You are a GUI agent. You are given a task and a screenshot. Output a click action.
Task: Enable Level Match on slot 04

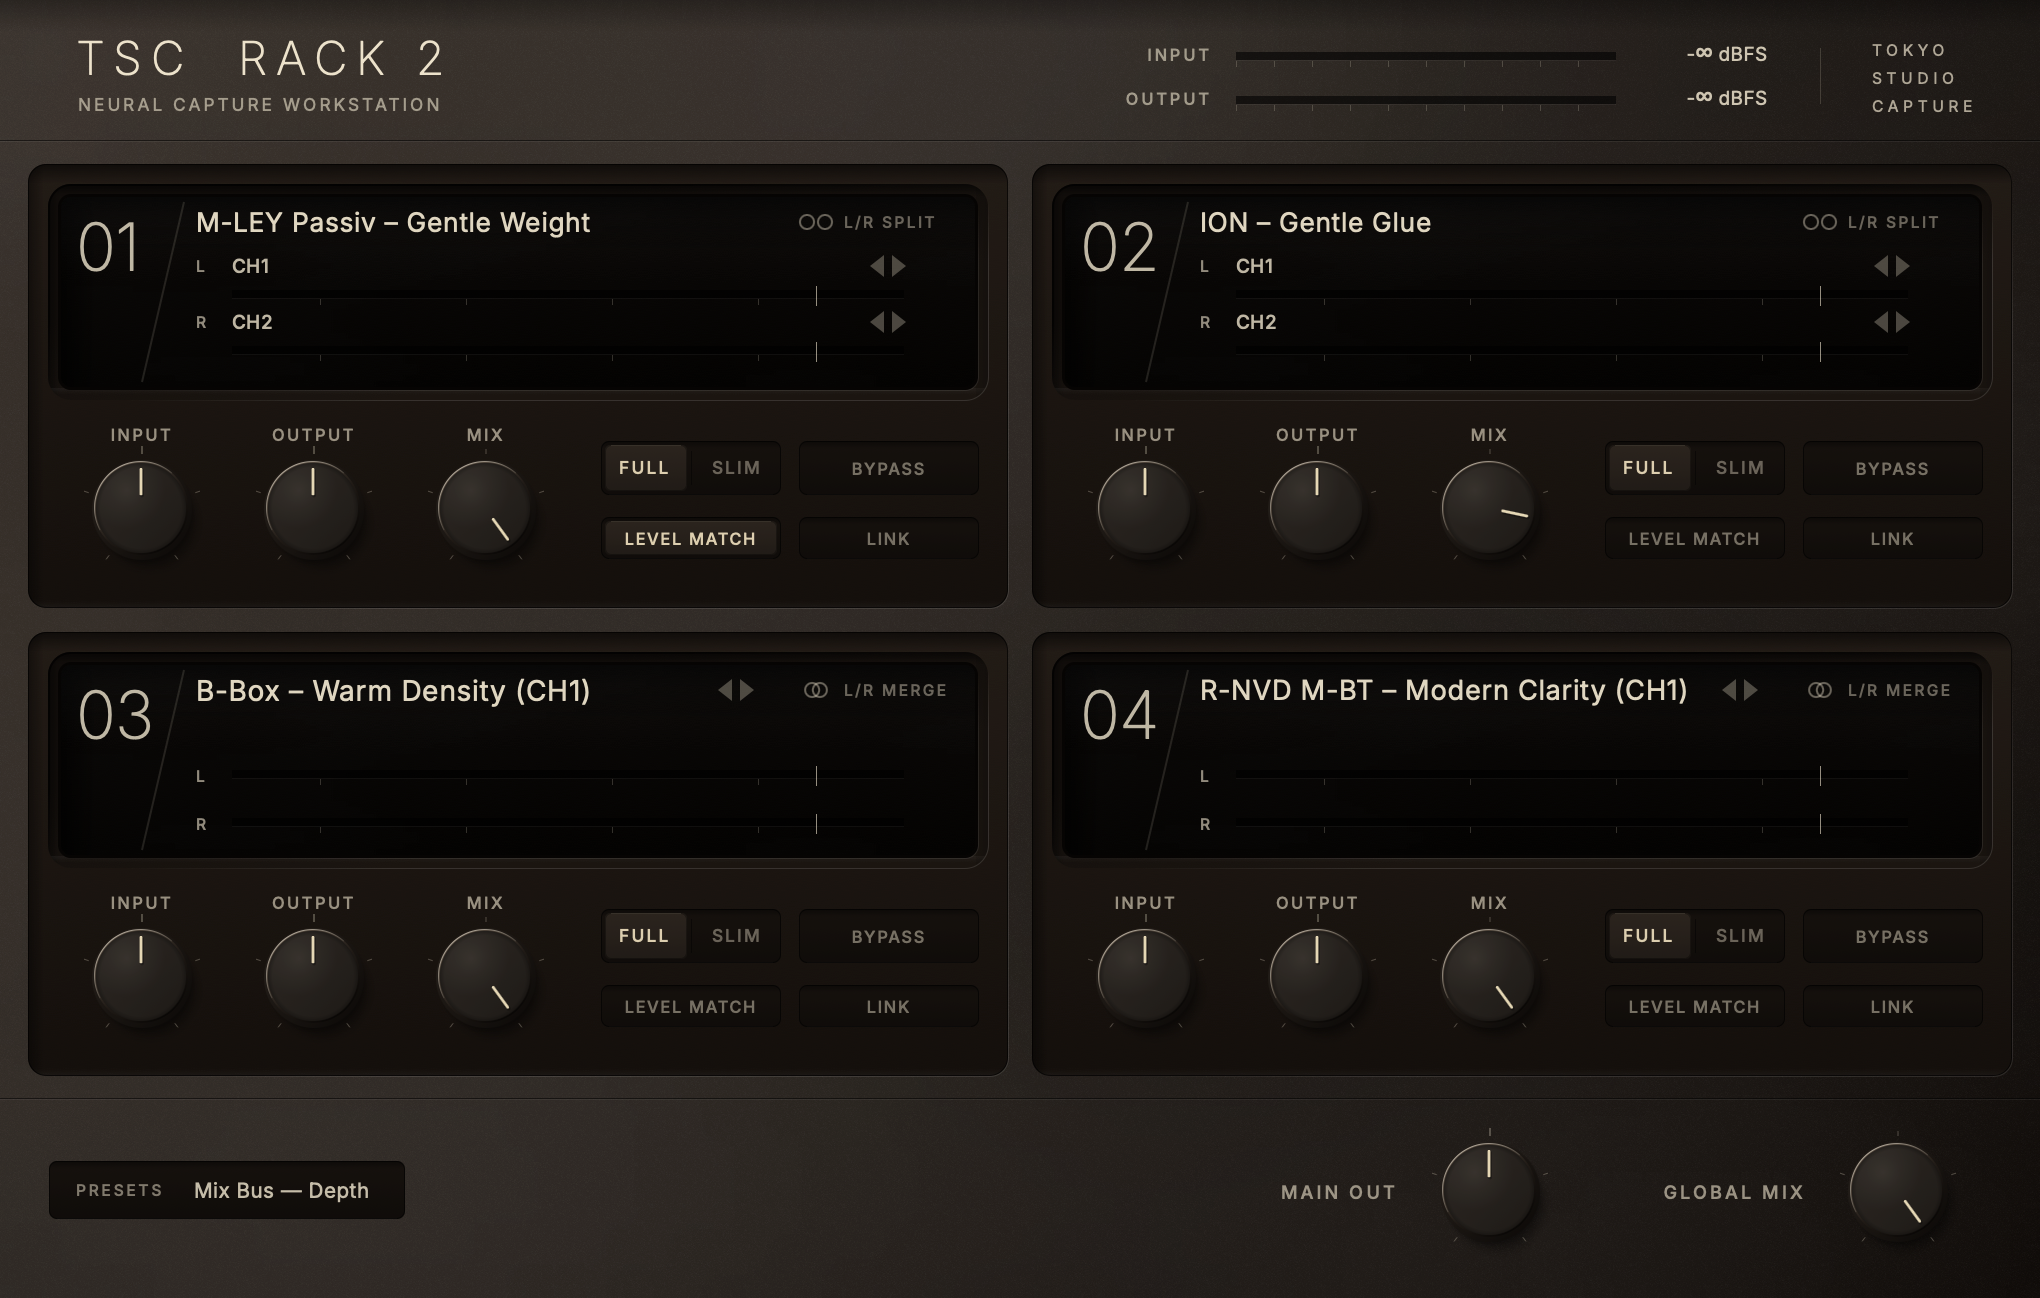click(1694, 1006)
